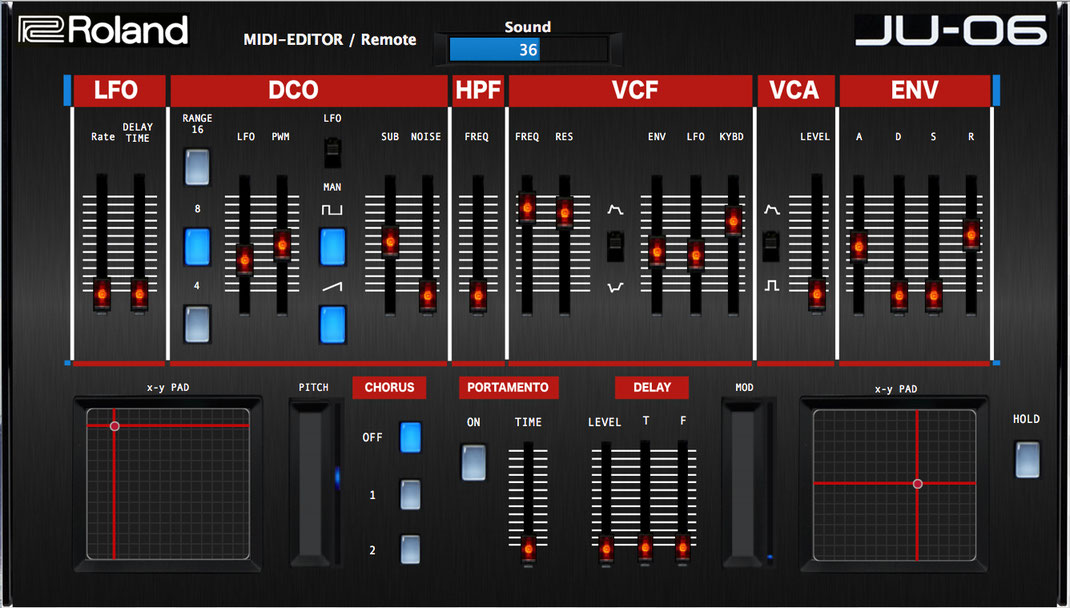Click the DELAY label
The width and height of the screenshot is (1070, 608).
coord(652,388)
